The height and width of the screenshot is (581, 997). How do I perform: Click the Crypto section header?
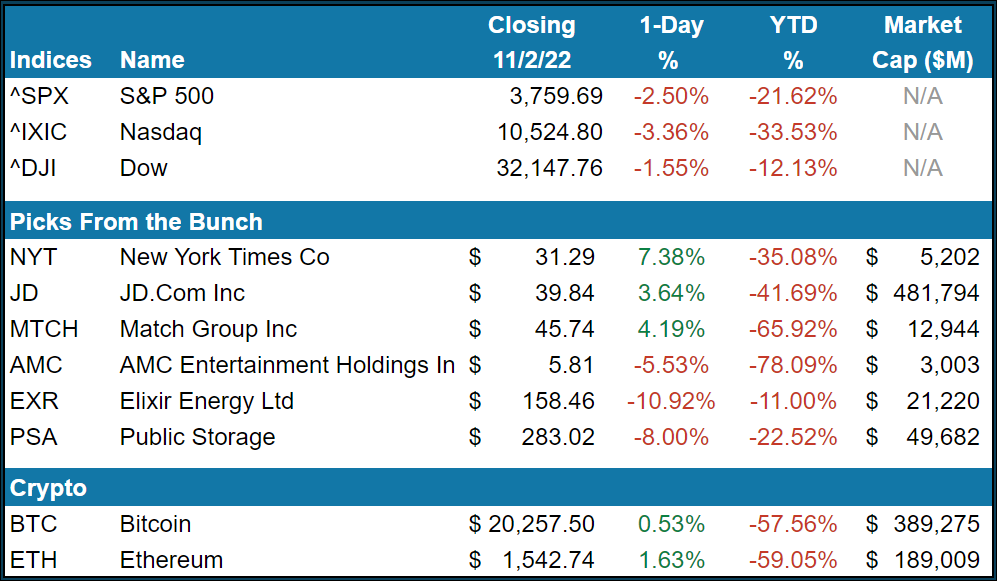click(x=48, y=488)
